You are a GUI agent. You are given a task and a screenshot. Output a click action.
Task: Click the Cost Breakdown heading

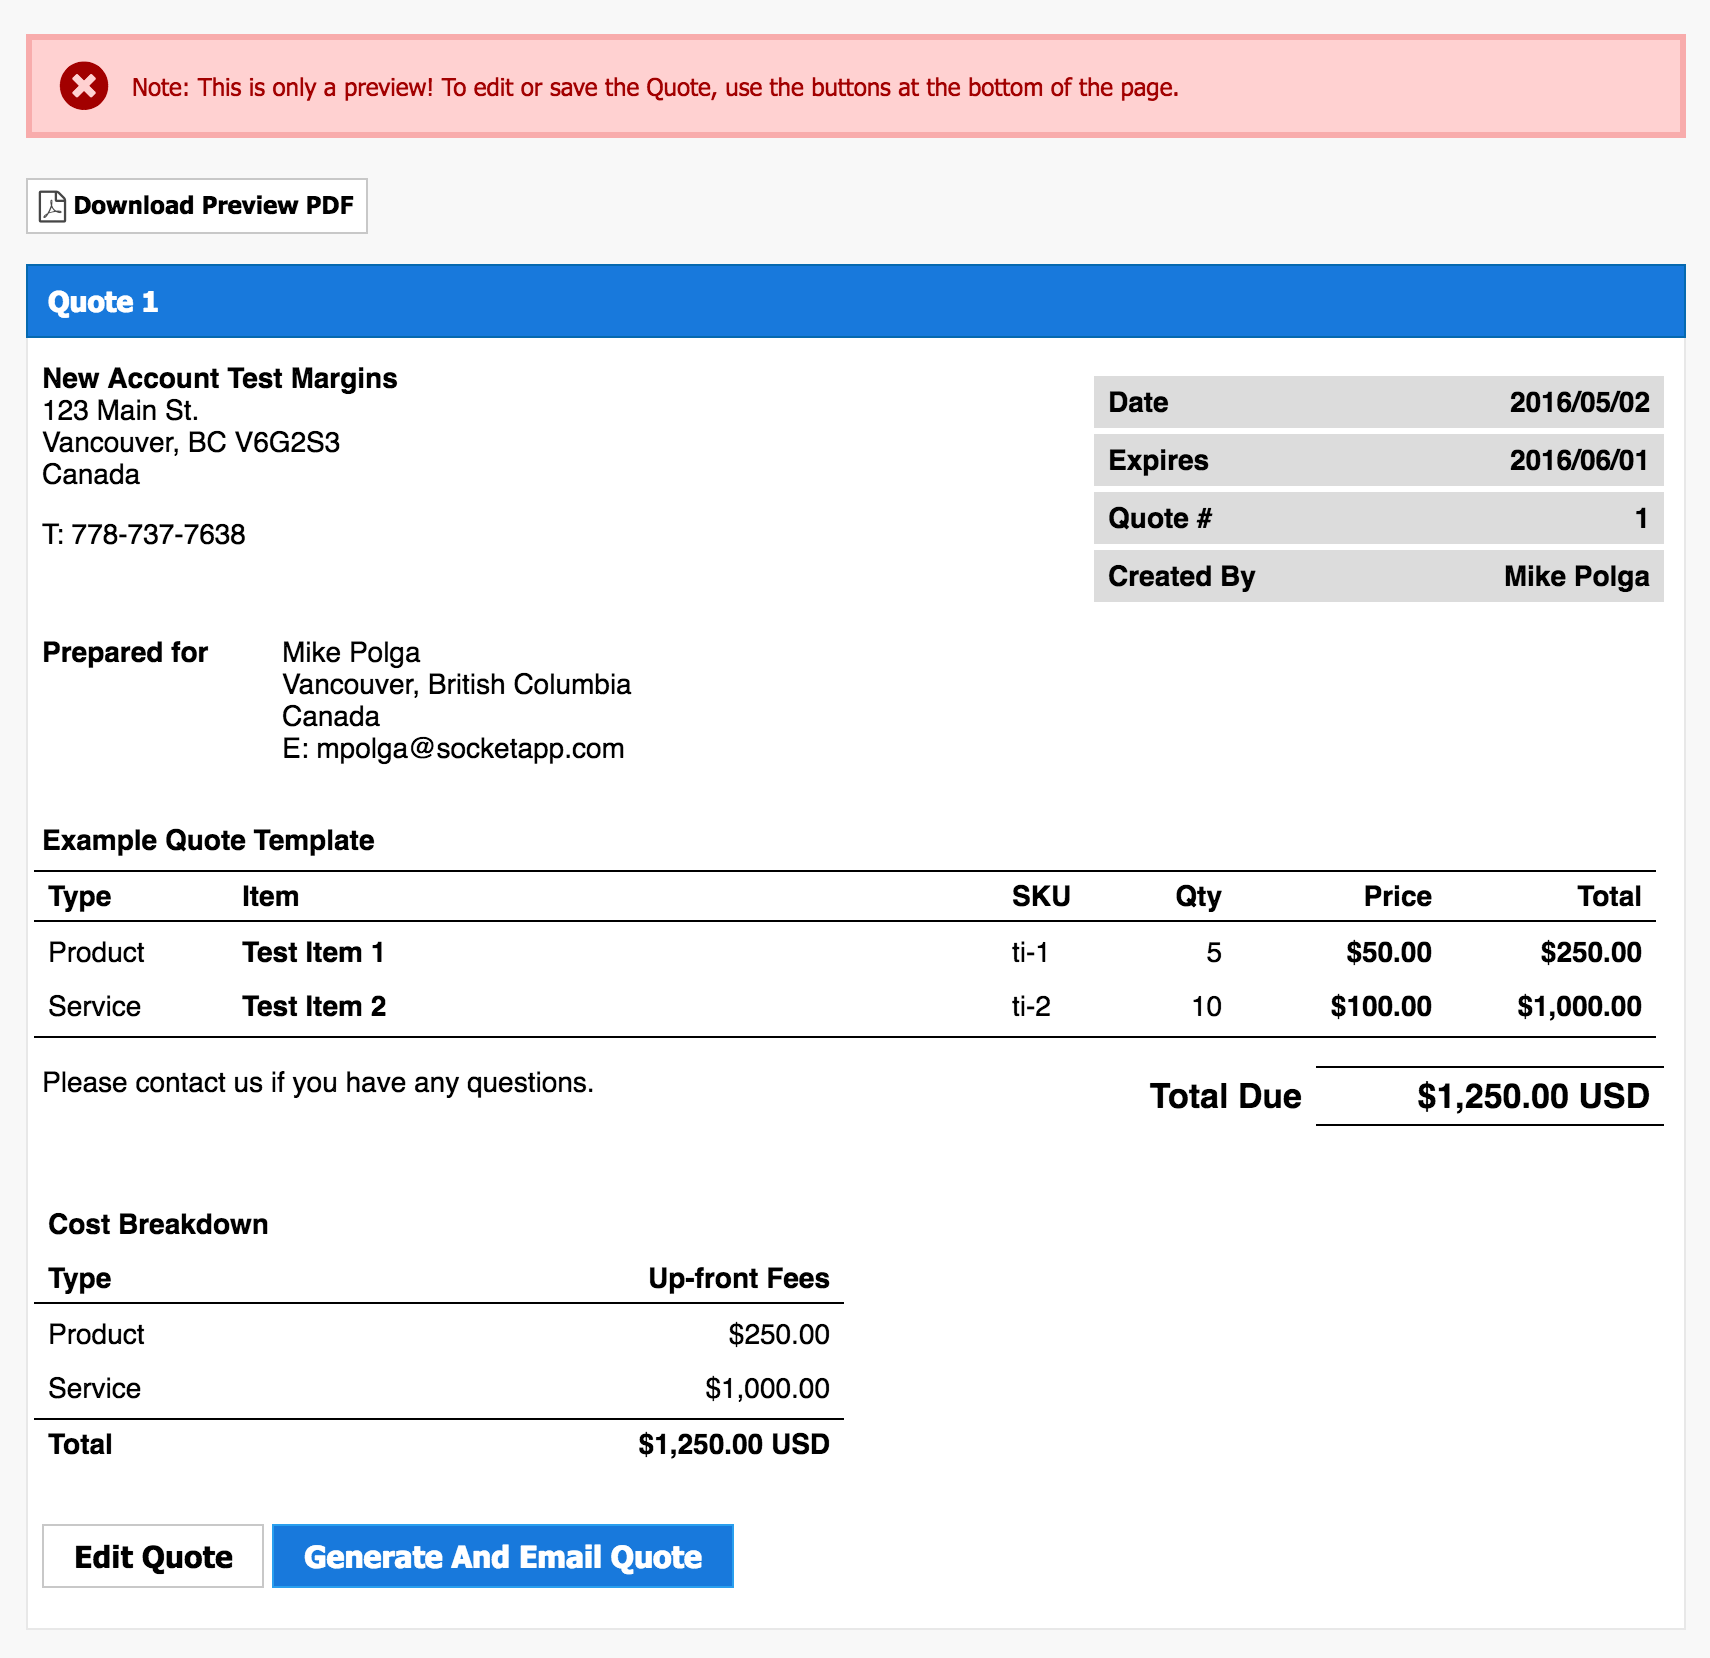point(158,1224)
